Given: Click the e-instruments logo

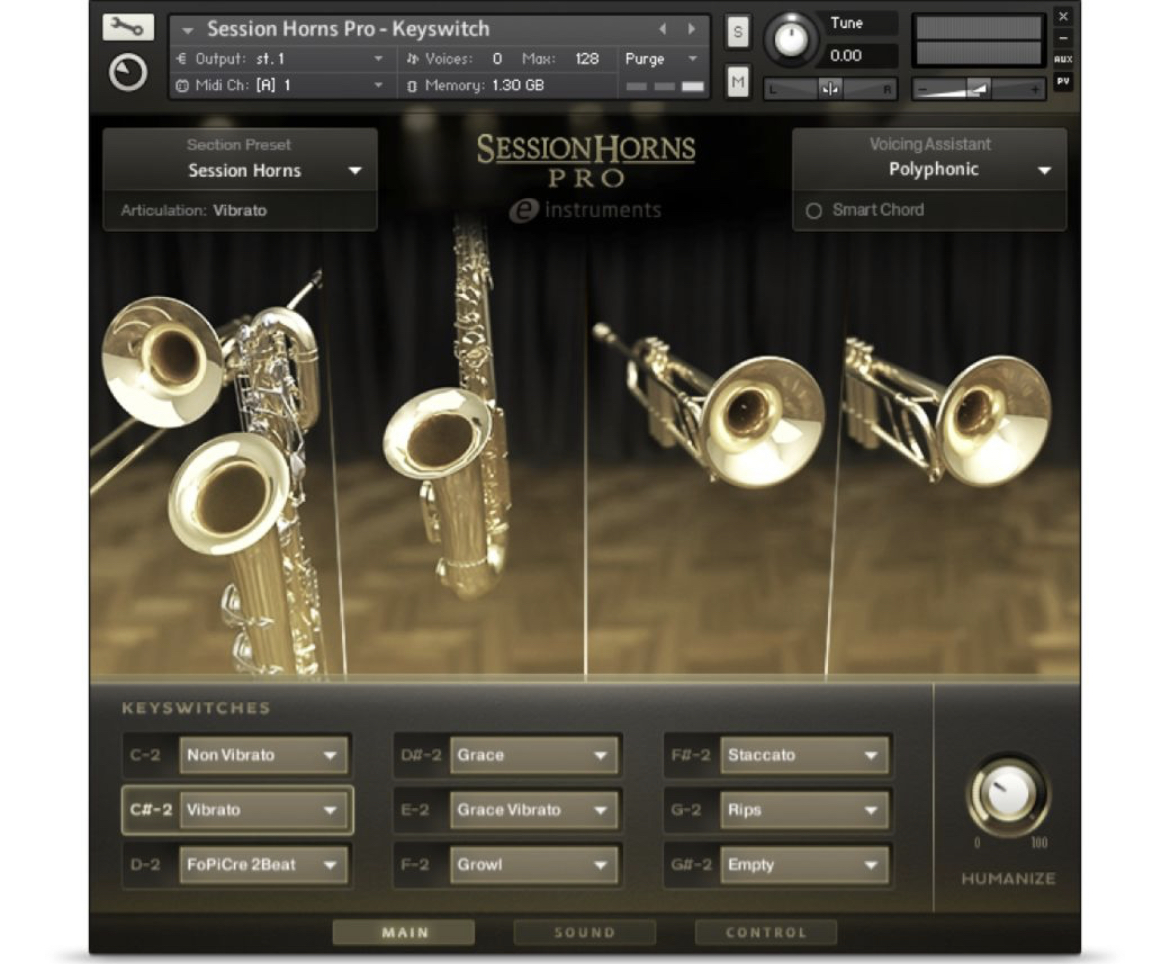Looking at the screenshot, I should tap(585, 210).
